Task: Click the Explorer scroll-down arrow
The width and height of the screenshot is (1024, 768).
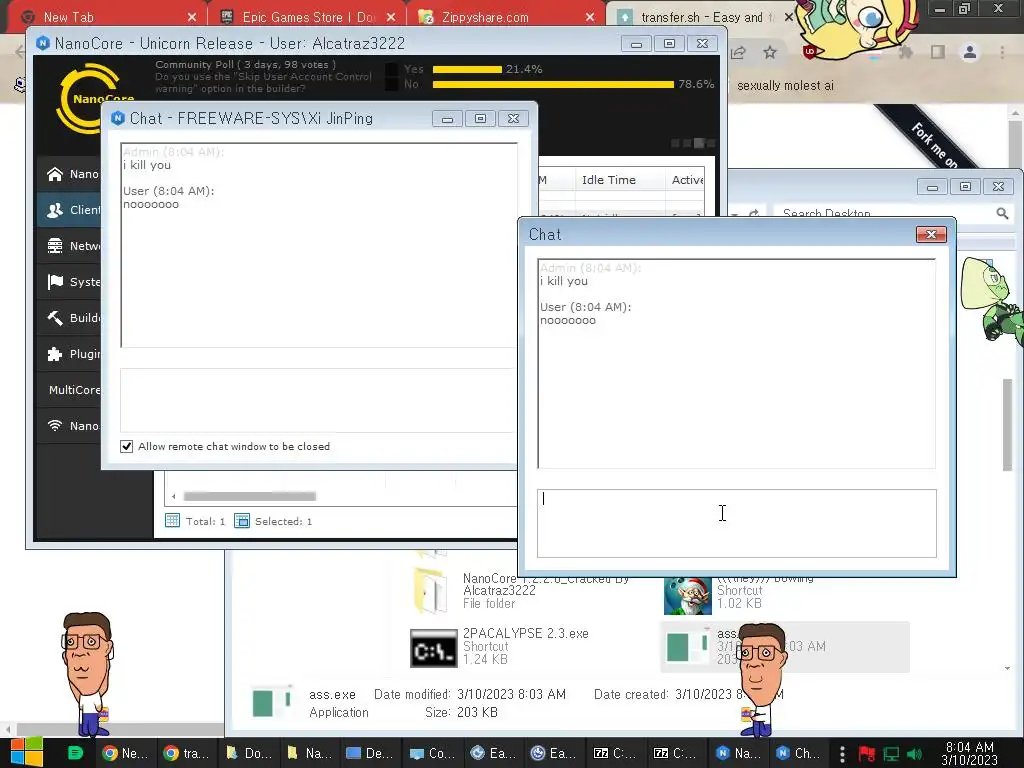Action: coord(1007,668)
